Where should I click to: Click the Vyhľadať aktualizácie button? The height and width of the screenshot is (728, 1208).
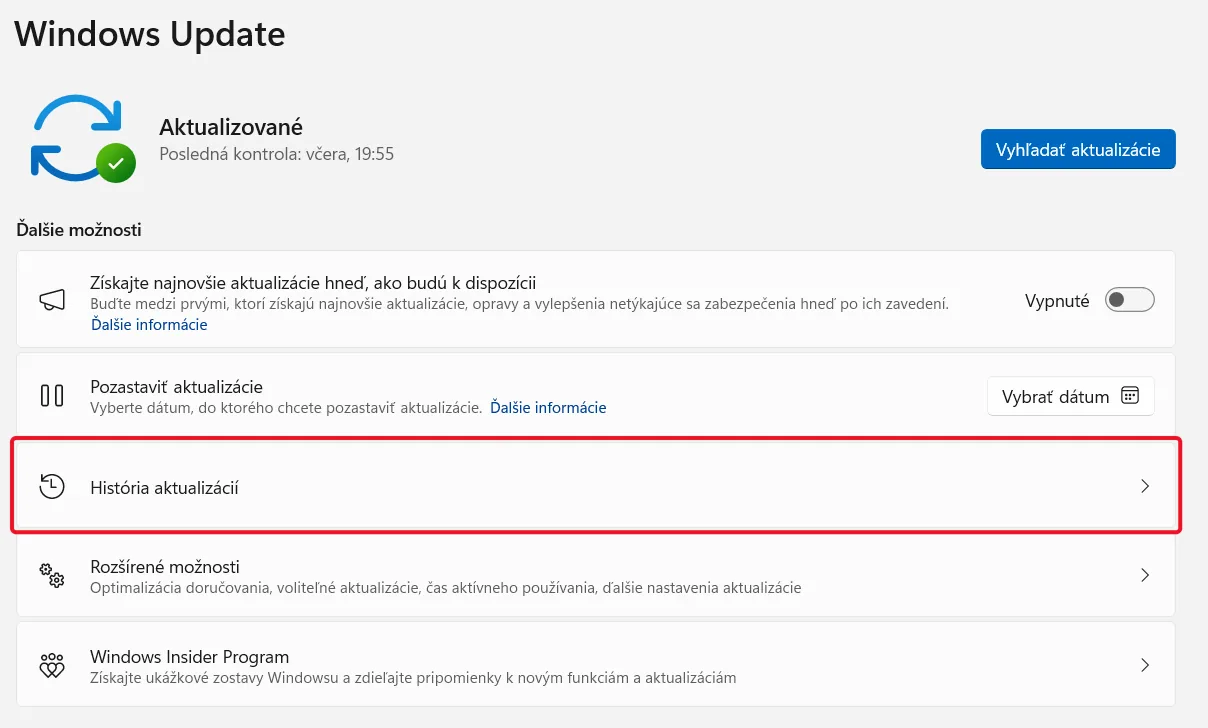pos(1078,149)
